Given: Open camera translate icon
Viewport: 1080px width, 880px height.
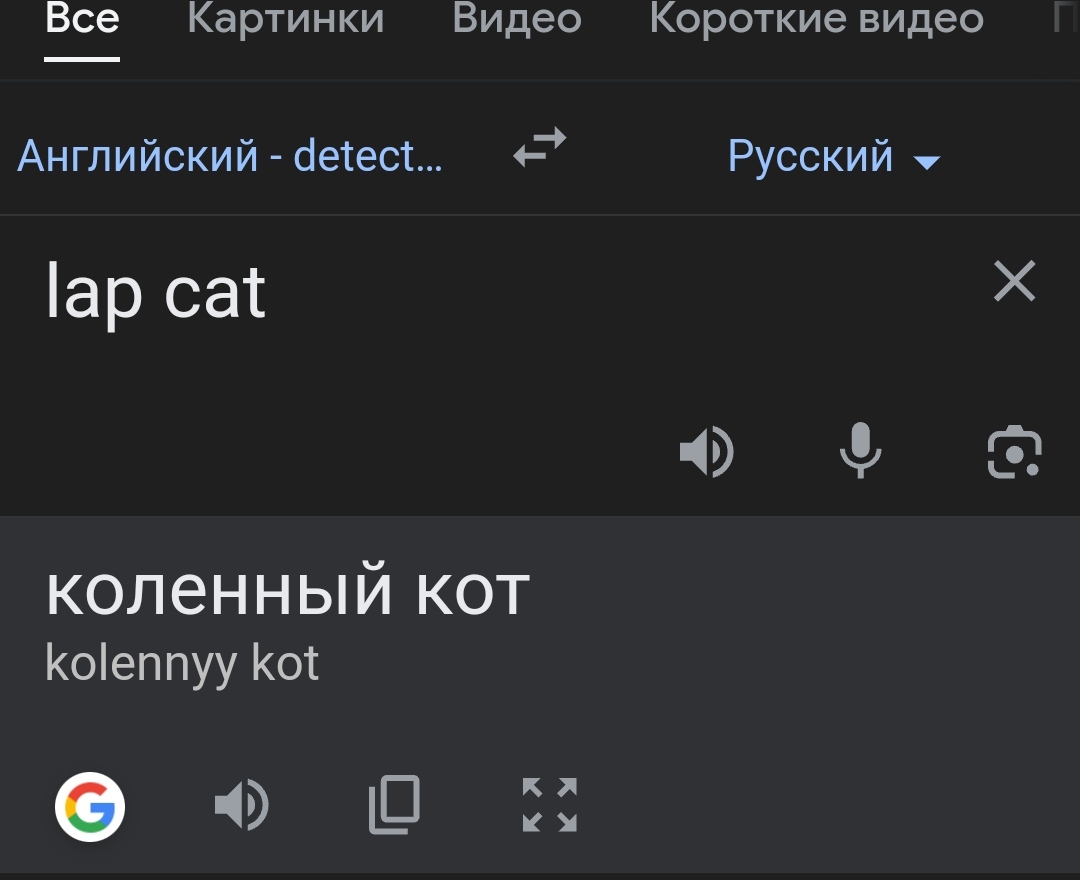Looking at the screenshot, I should coord(1015,452).
